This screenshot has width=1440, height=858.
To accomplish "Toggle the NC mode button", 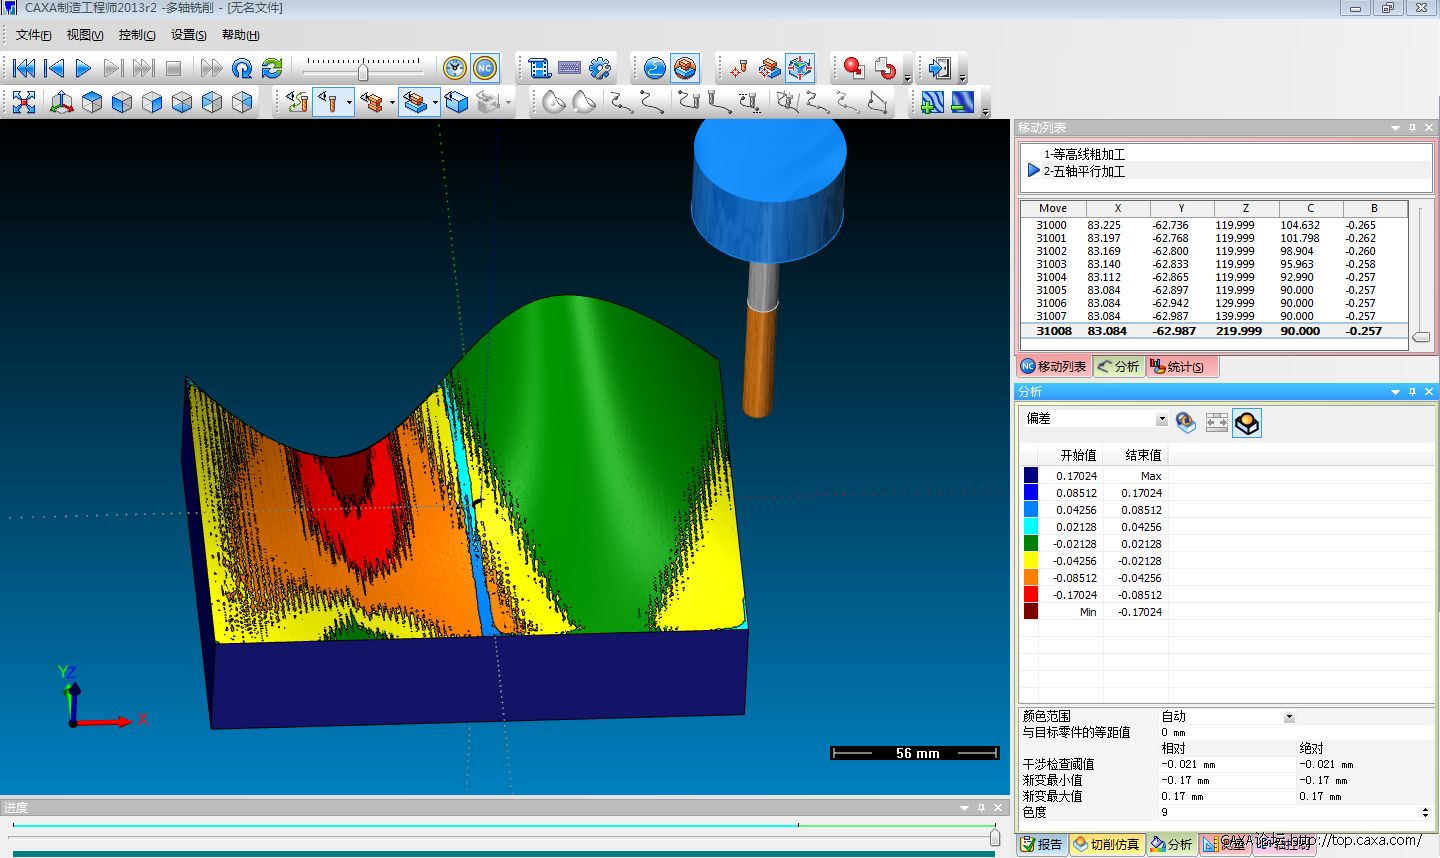I will pos(485,68).
